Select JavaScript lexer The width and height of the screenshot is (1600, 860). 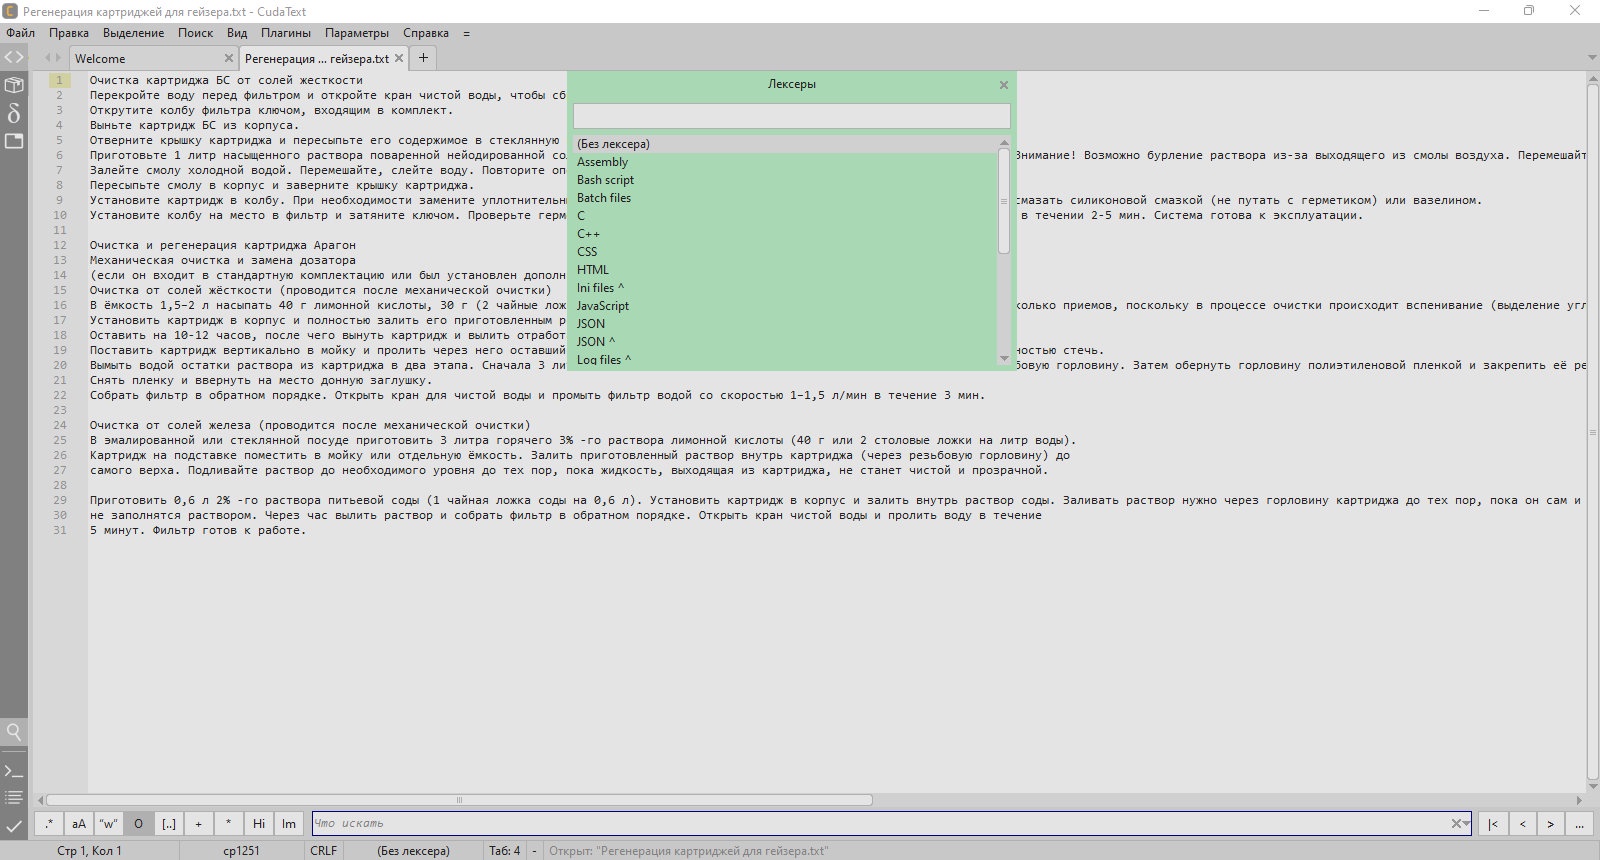(785, 306)
